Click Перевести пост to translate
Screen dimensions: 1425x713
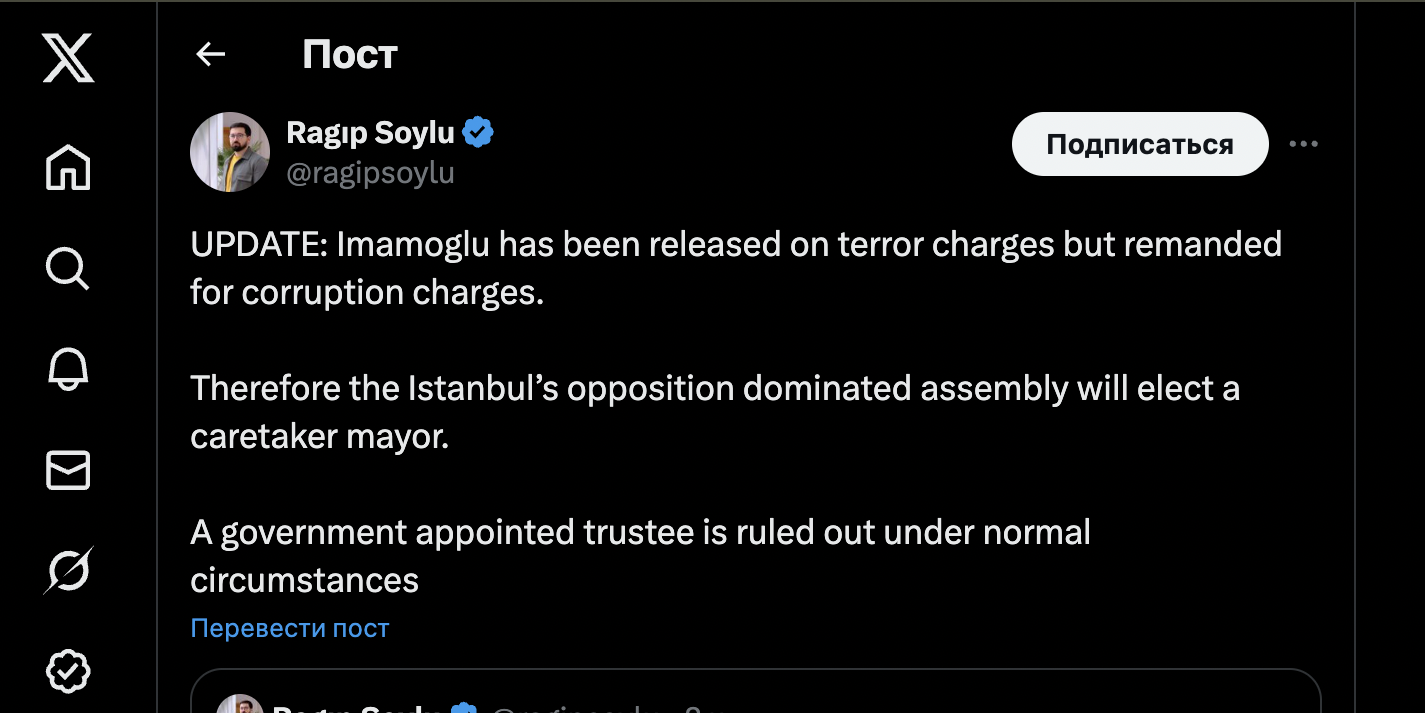coord(290,628)
